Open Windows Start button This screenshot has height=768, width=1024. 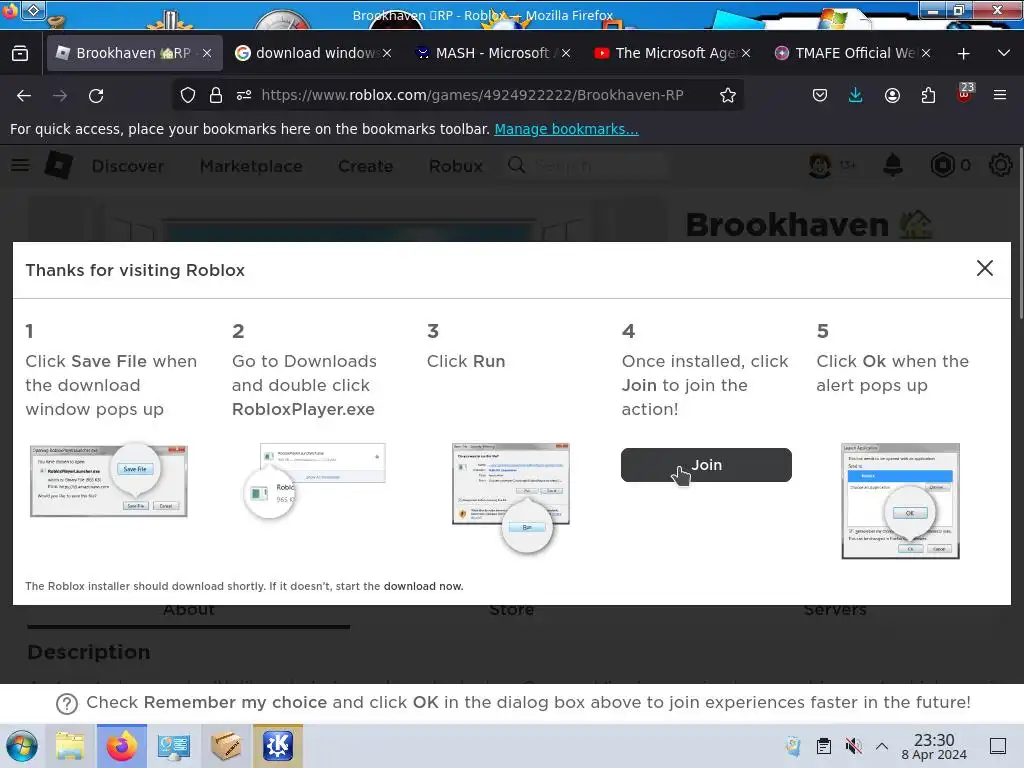click(x=22, y=746)
